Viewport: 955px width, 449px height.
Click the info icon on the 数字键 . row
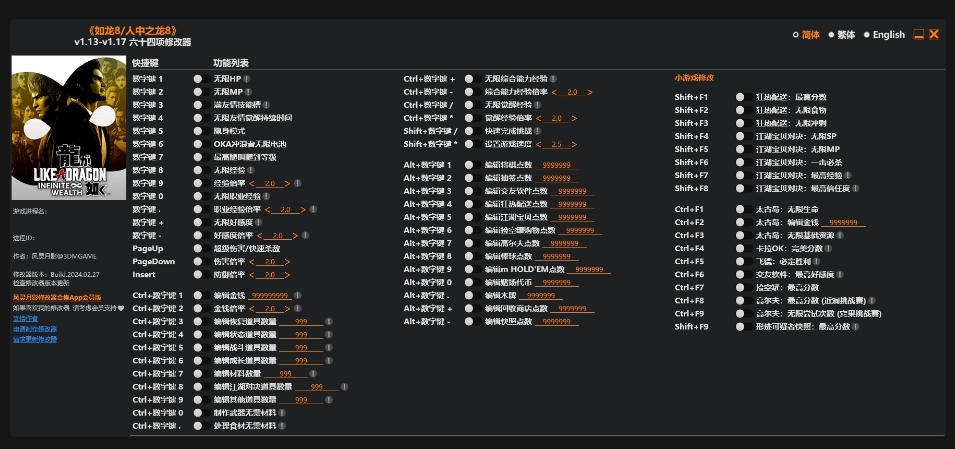(312, 209)
